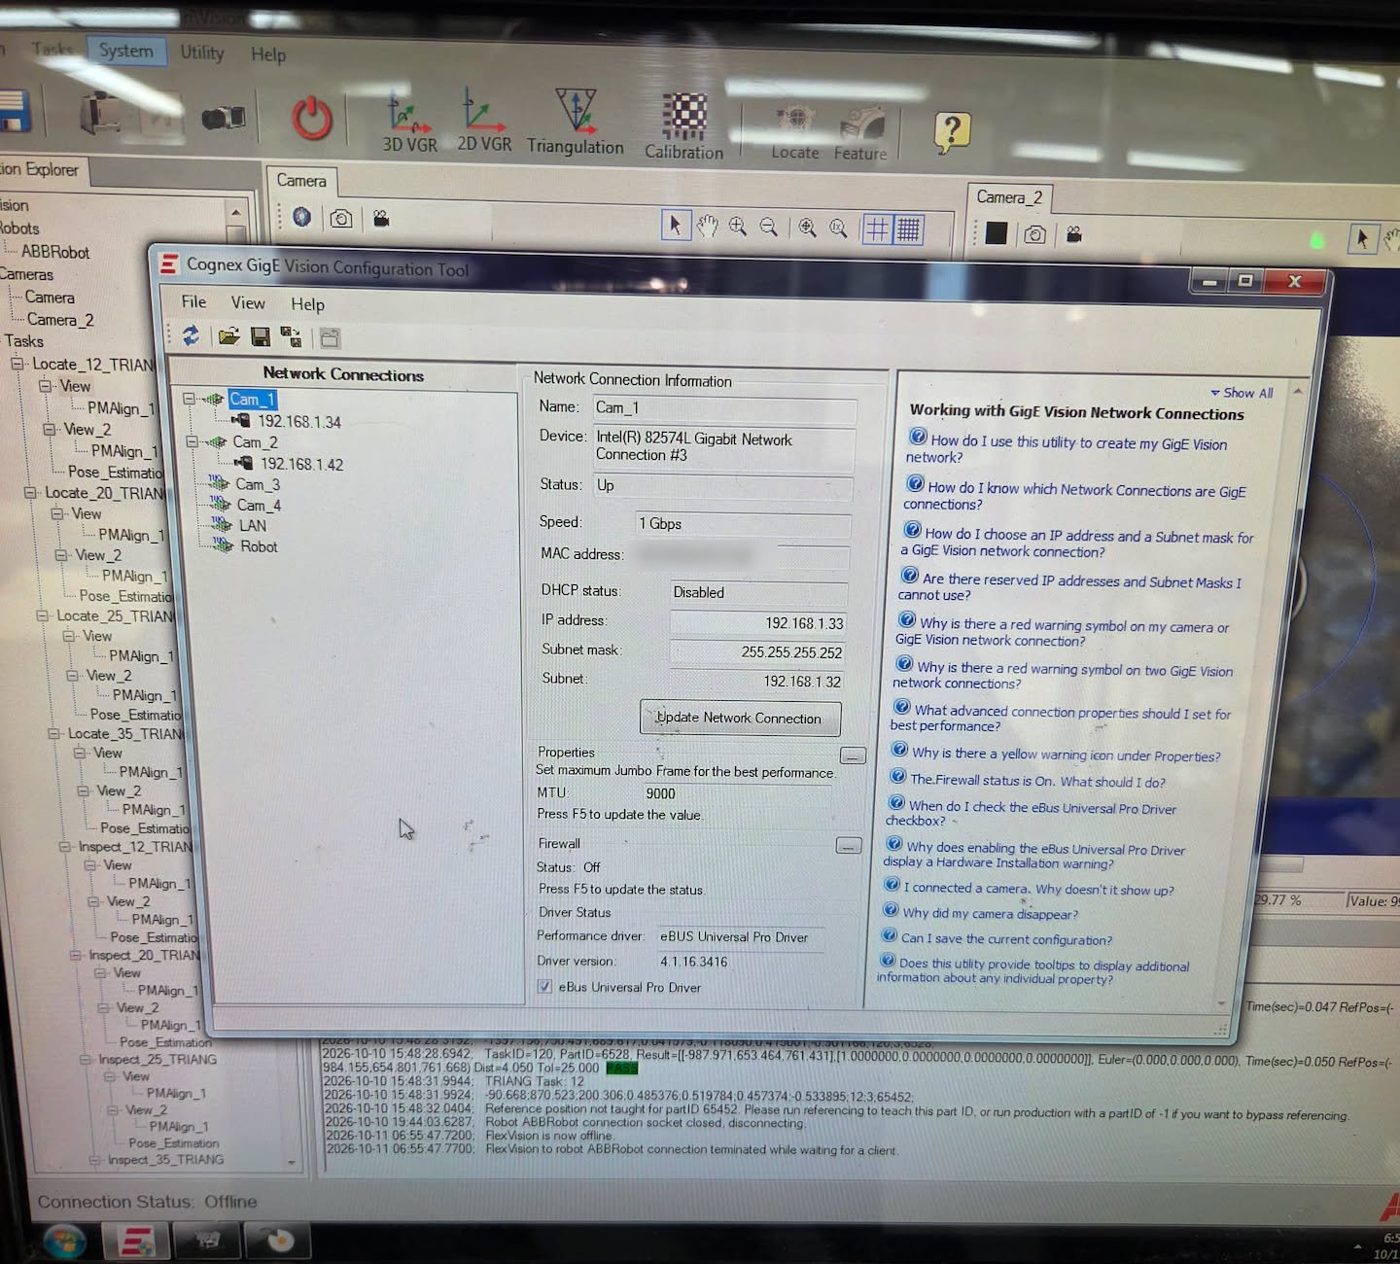Select Cam_3 in Network Connections
This screenshot has height=1264, width=1400.
pyautogui.click(x=258, y=484)
